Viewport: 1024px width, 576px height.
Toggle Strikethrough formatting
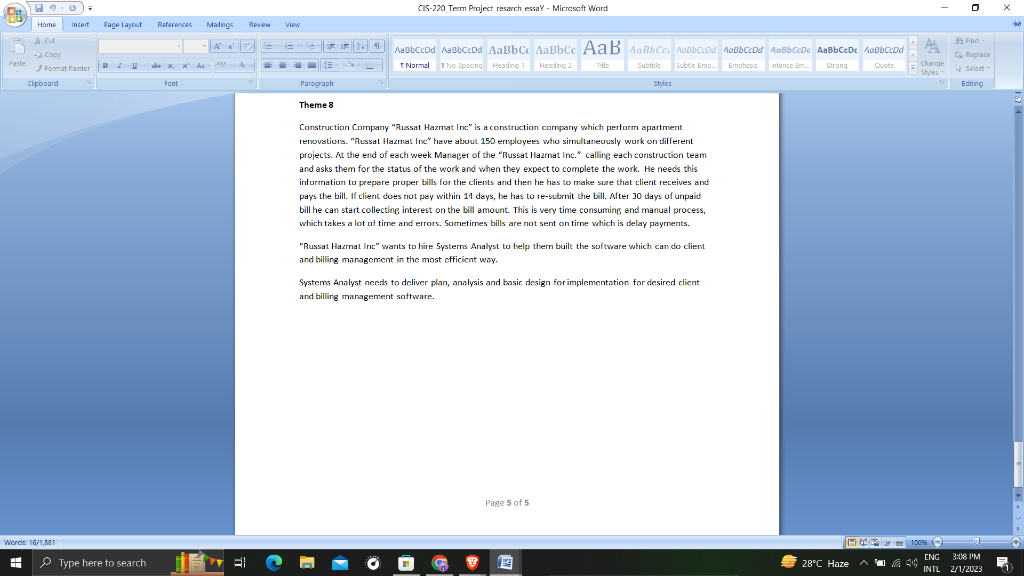[155, 65]
